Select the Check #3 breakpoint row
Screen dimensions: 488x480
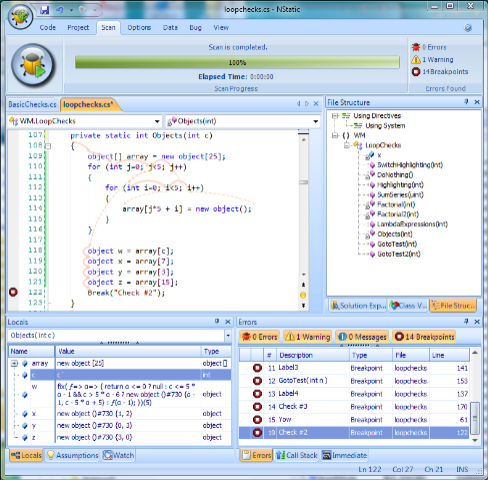click(x=354, y=407)
